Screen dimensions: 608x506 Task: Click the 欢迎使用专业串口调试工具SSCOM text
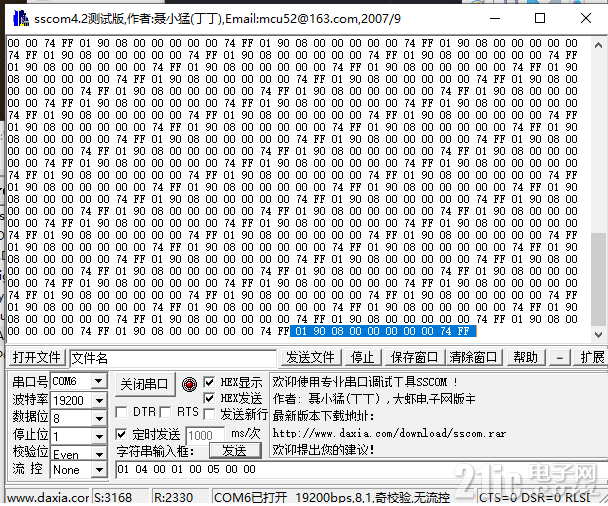[x=365, y=382]
